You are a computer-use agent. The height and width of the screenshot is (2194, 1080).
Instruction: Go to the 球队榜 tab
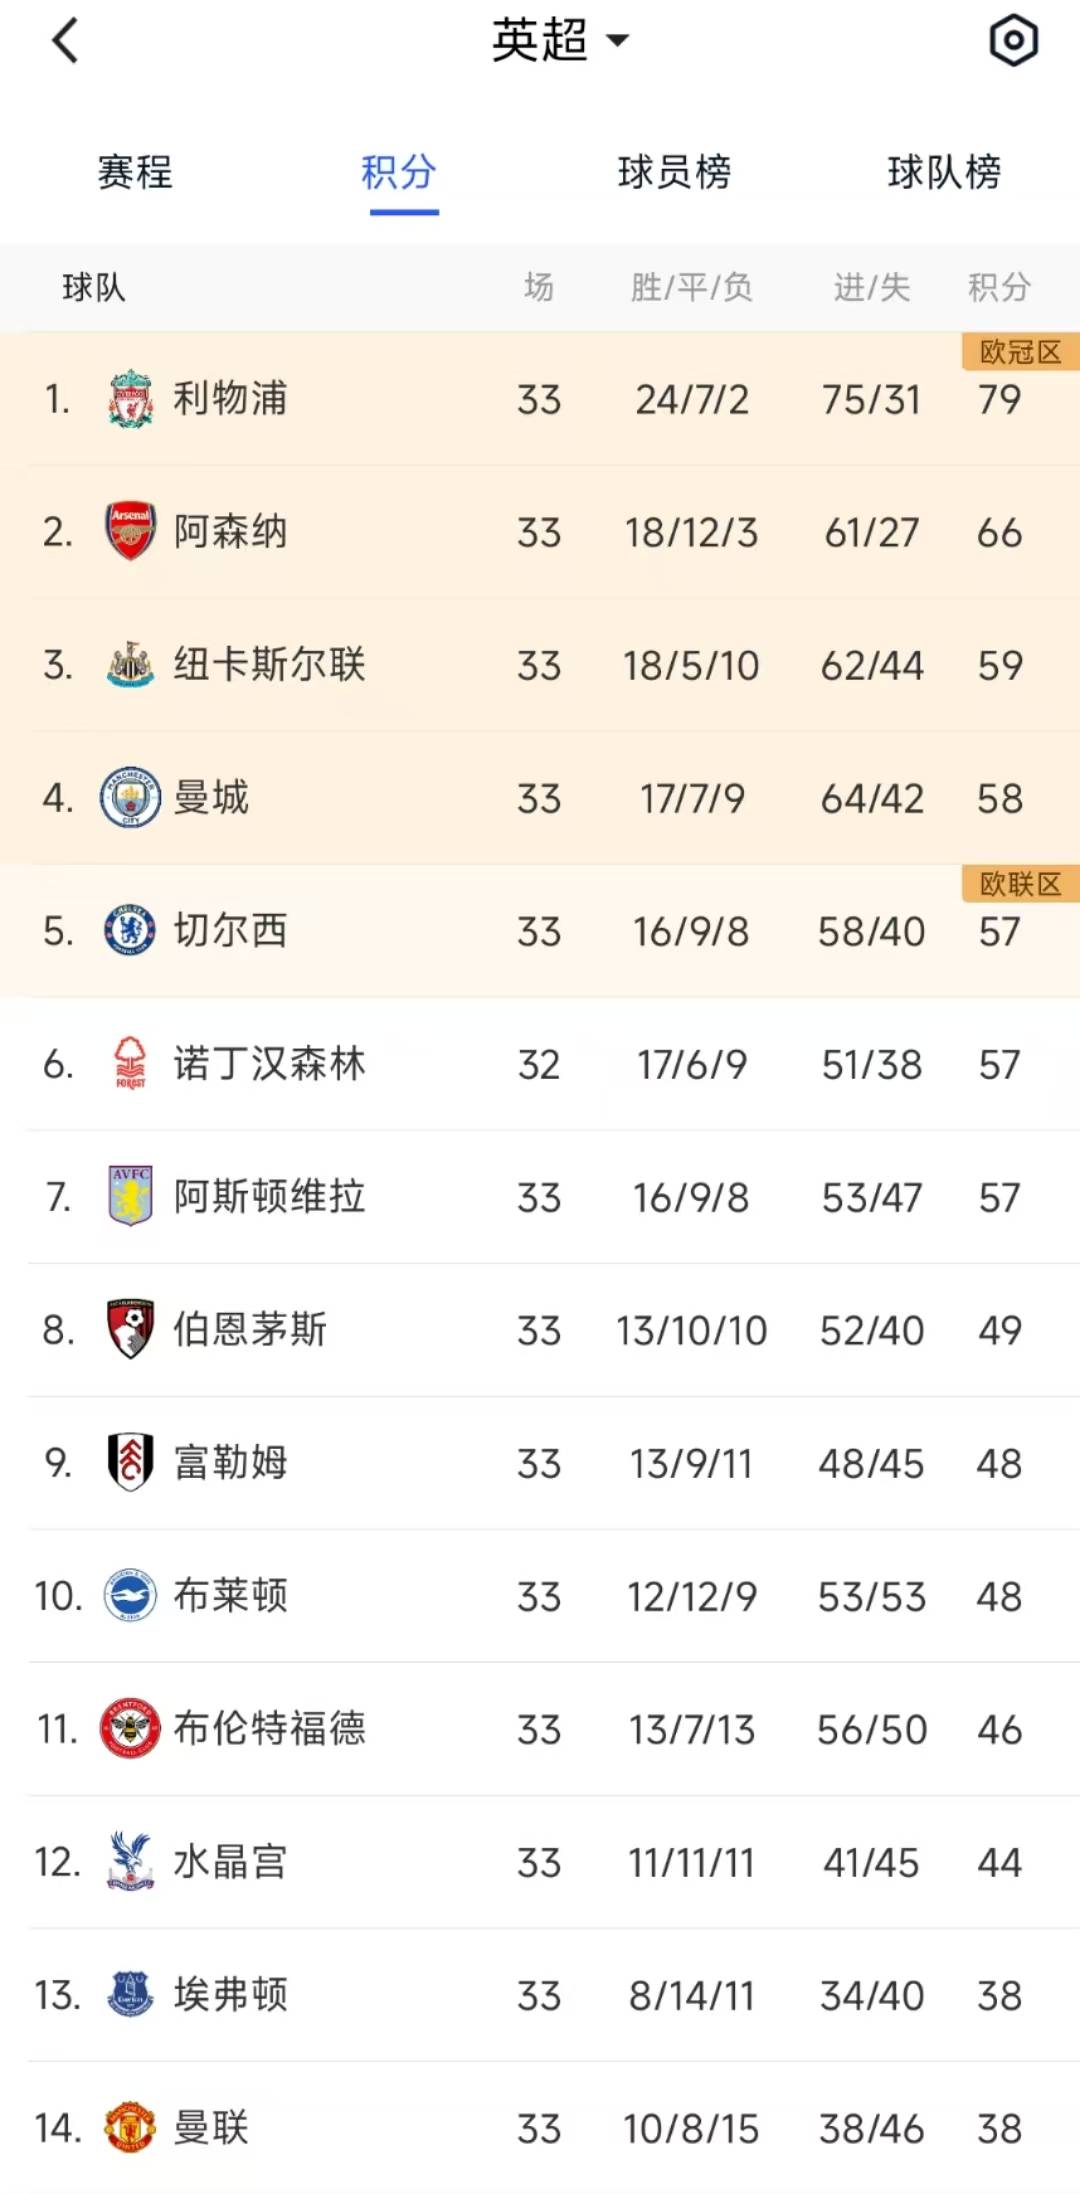[944, 173]
